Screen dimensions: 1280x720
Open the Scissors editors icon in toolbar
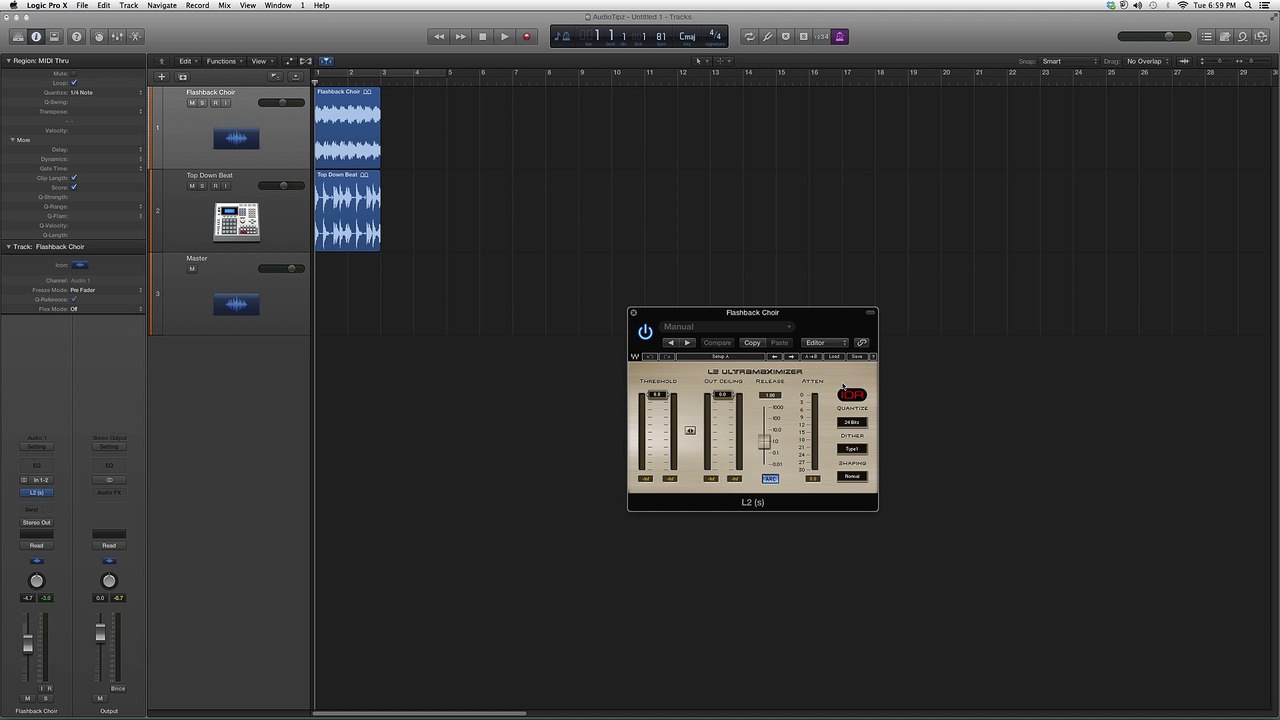136,37
